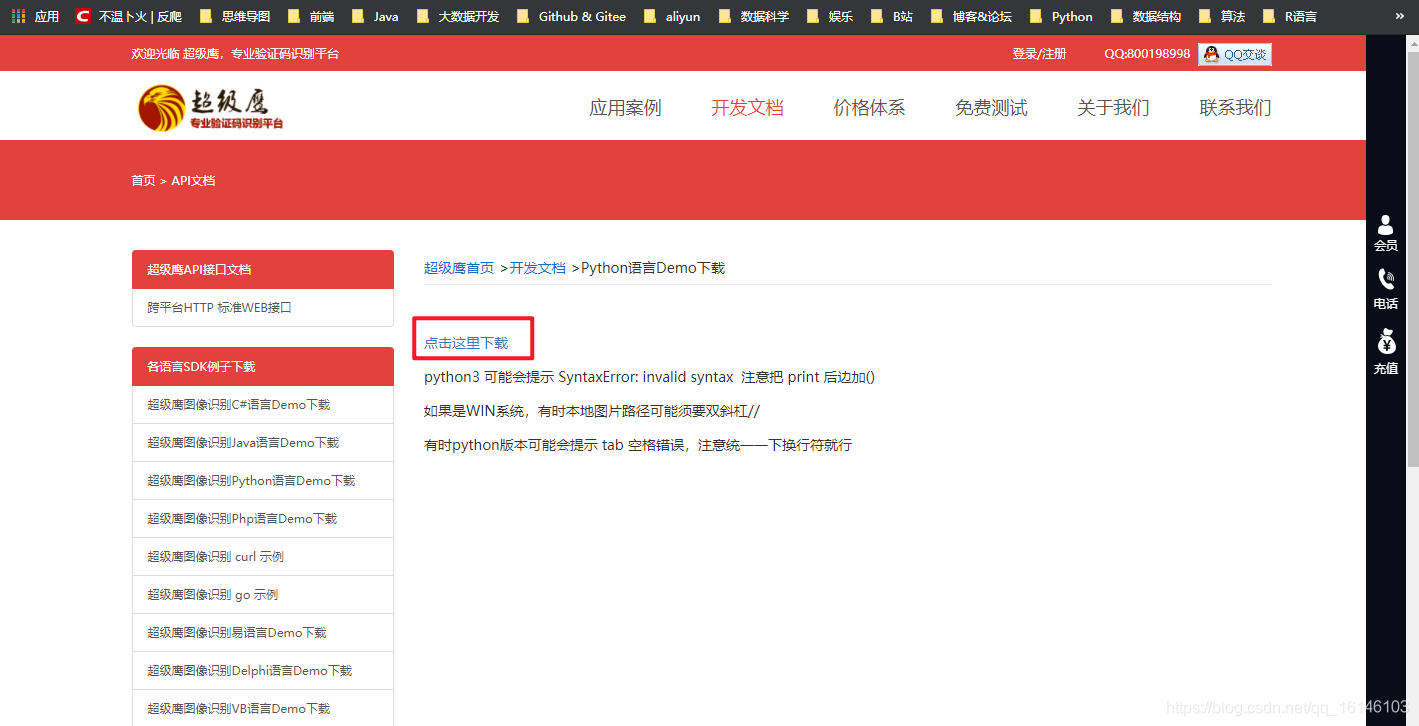Open the Github & Gitee bookmark folder
Screen dimensions: 1419x726
pyautogui.click(x=571, y=16)
